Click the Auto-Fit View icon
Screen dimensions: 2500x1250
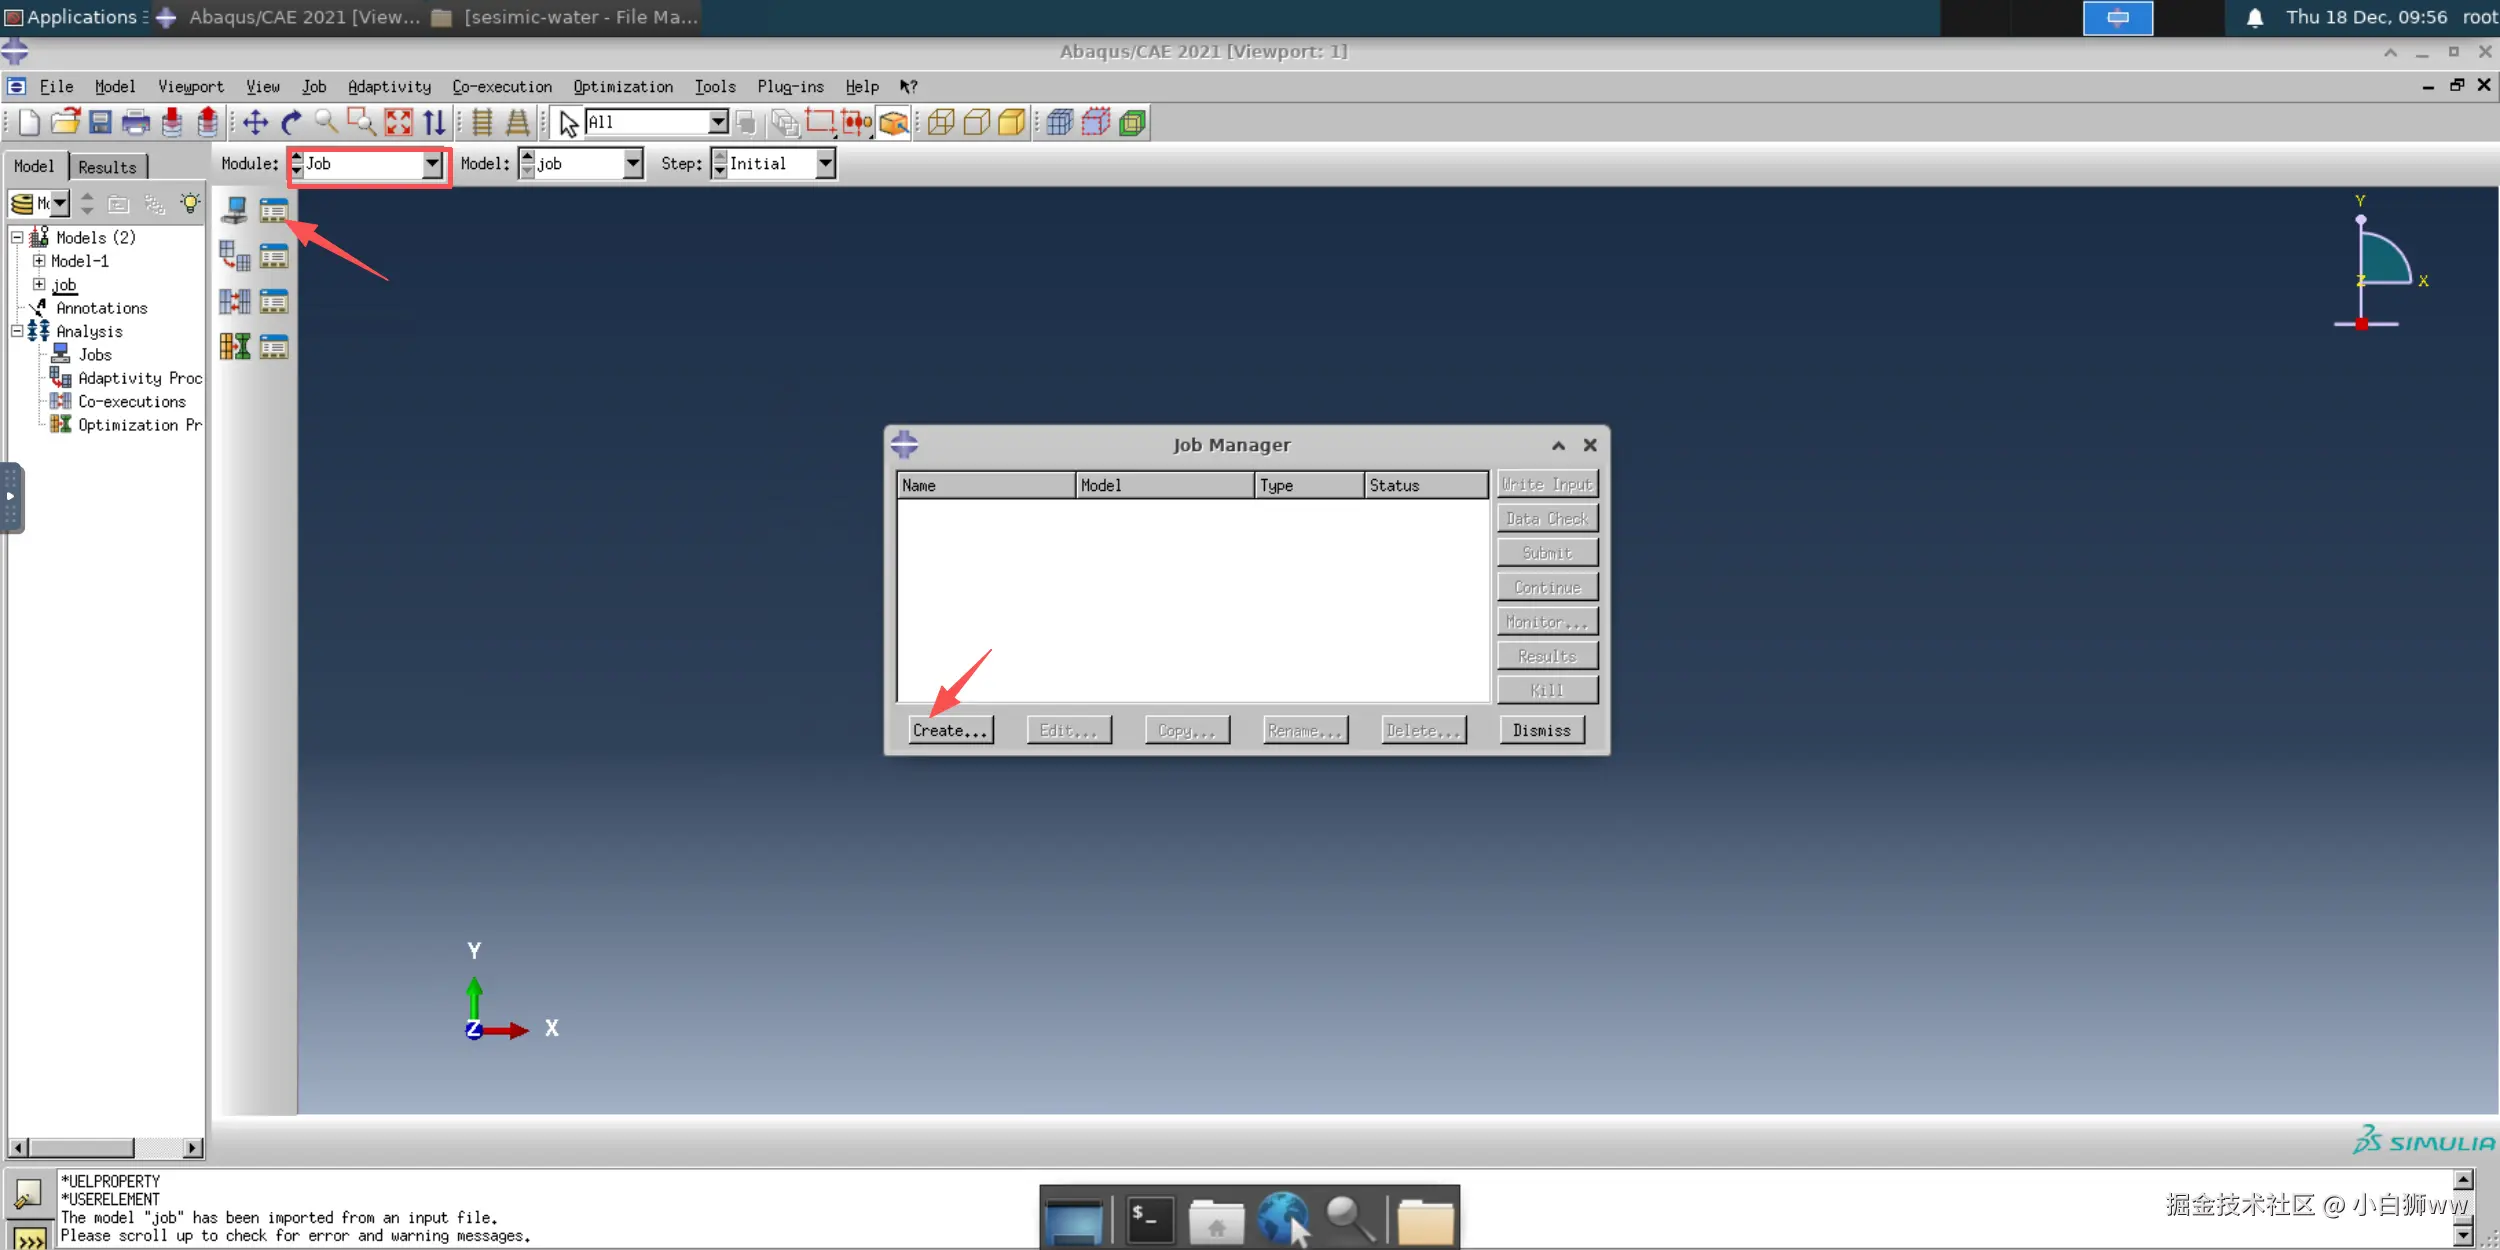(398, 123)
